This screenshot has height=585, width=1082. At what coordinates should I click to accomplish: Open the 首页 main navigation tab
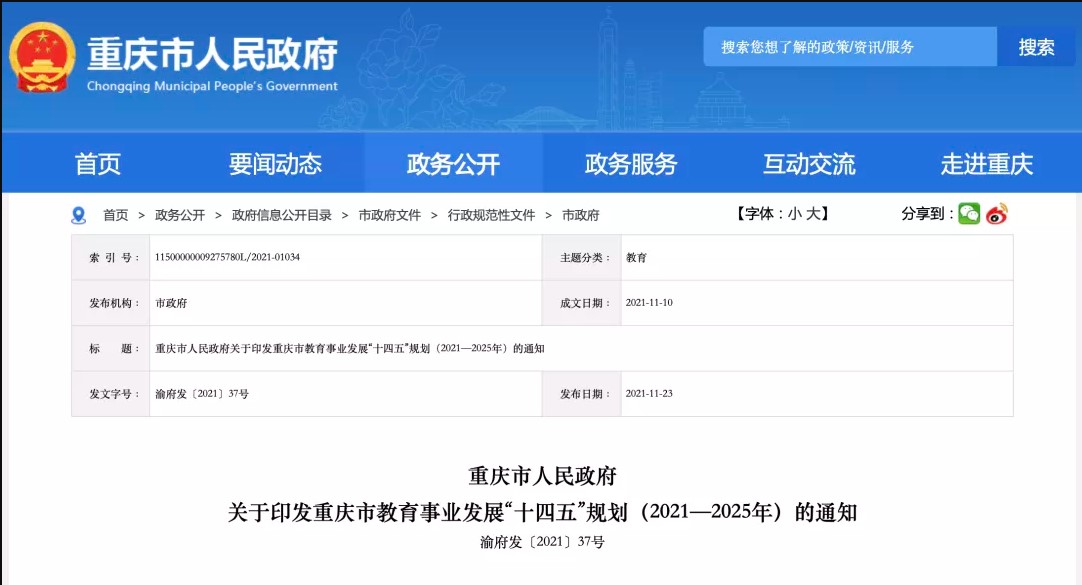[x=98, y=164]
